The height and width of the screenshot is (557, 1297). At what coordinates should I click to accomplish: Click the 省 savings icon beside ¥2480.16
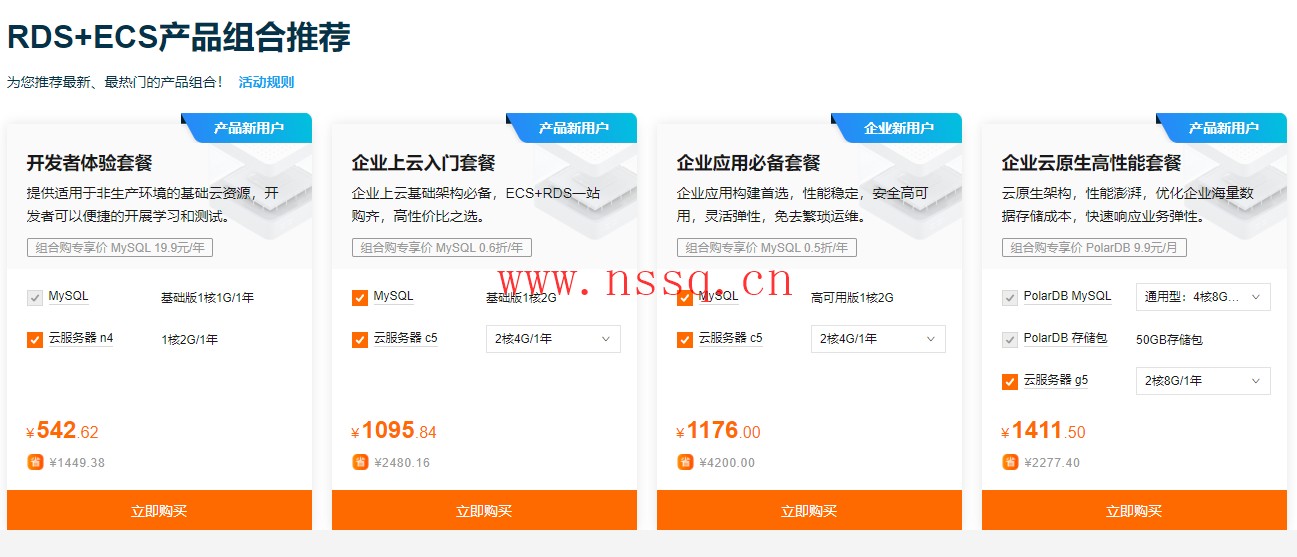click(360, 462)
